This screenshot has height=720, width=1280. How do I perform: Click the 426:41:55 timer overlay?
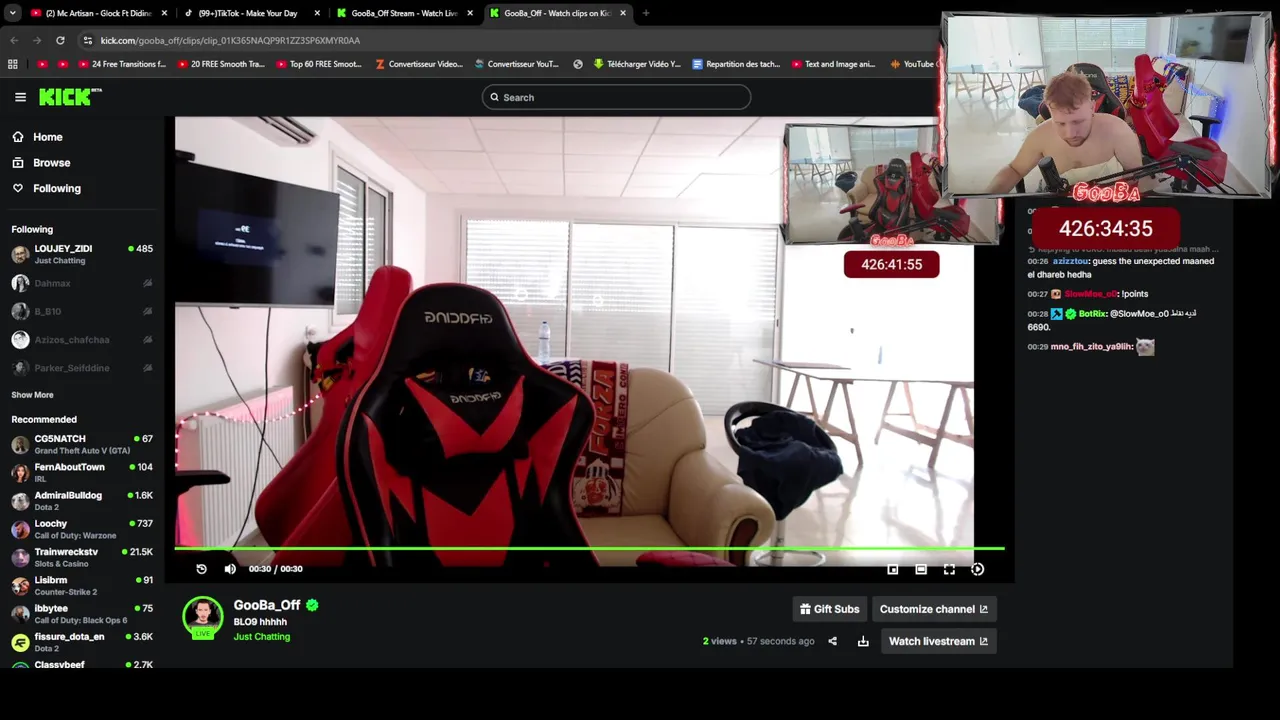(x=891, y=264)
